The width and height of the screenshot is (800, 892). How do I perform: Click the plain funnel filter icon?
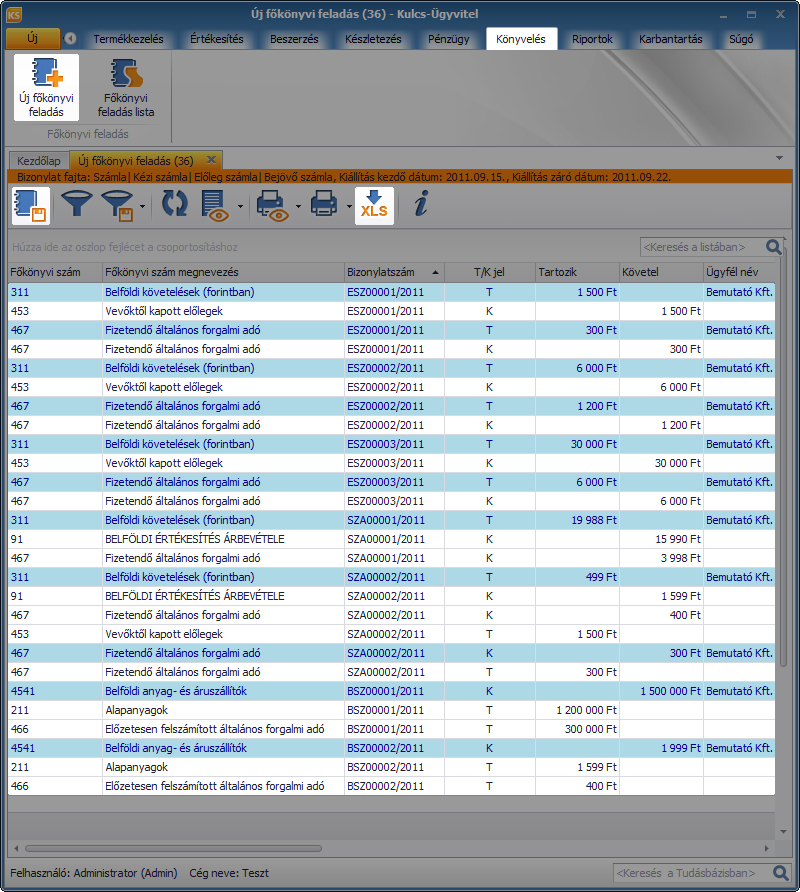pos(76,204)
